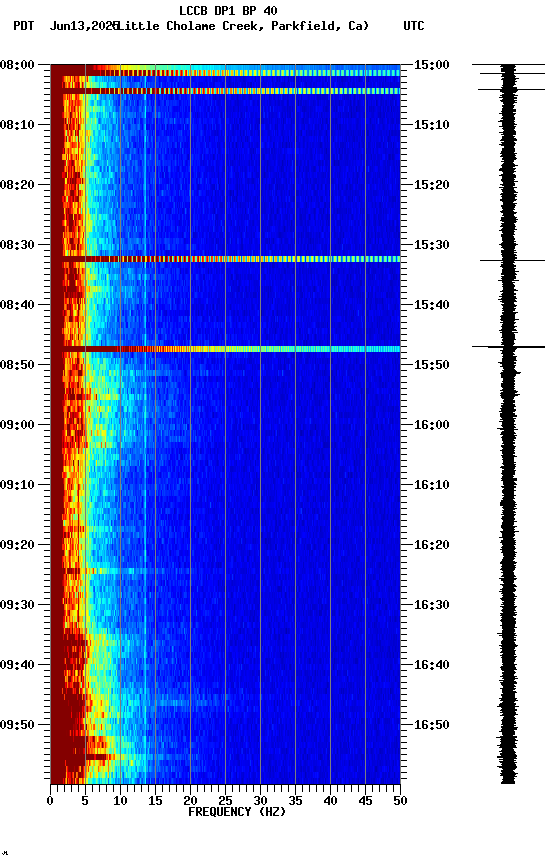Image resolution: width=552 pixels, height=864 pixels.
Task: Click the '09:40' PDT time label
Action: [17, 665]
